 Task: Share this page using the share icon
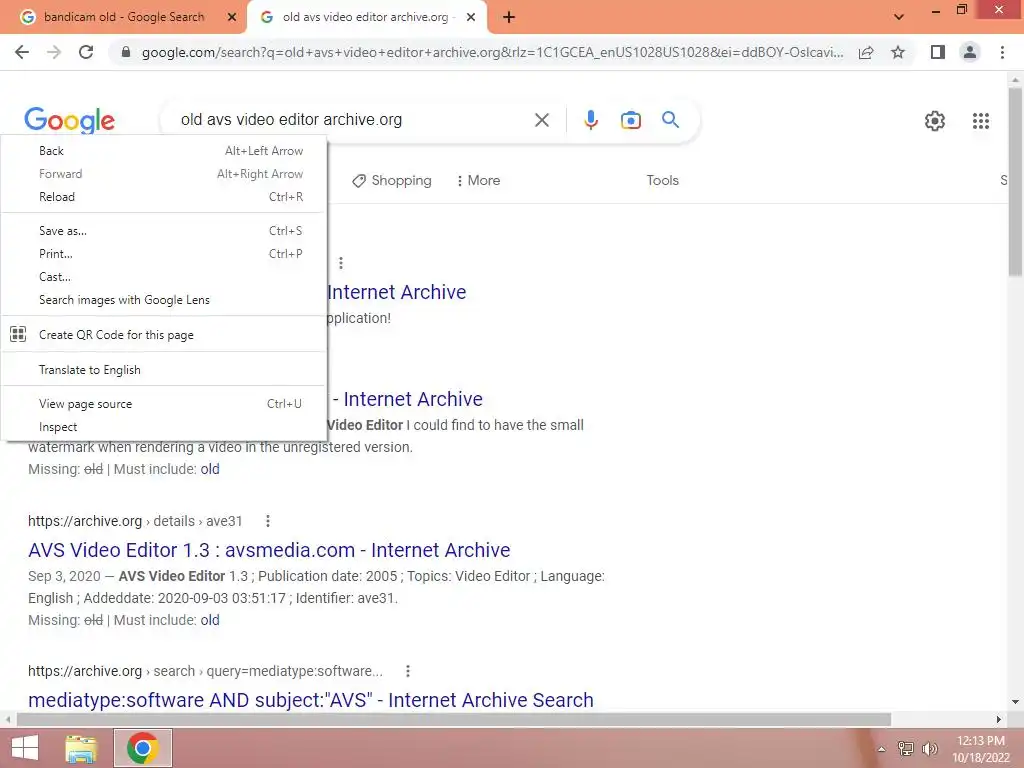pyautogui.click(x=866, y=52)
